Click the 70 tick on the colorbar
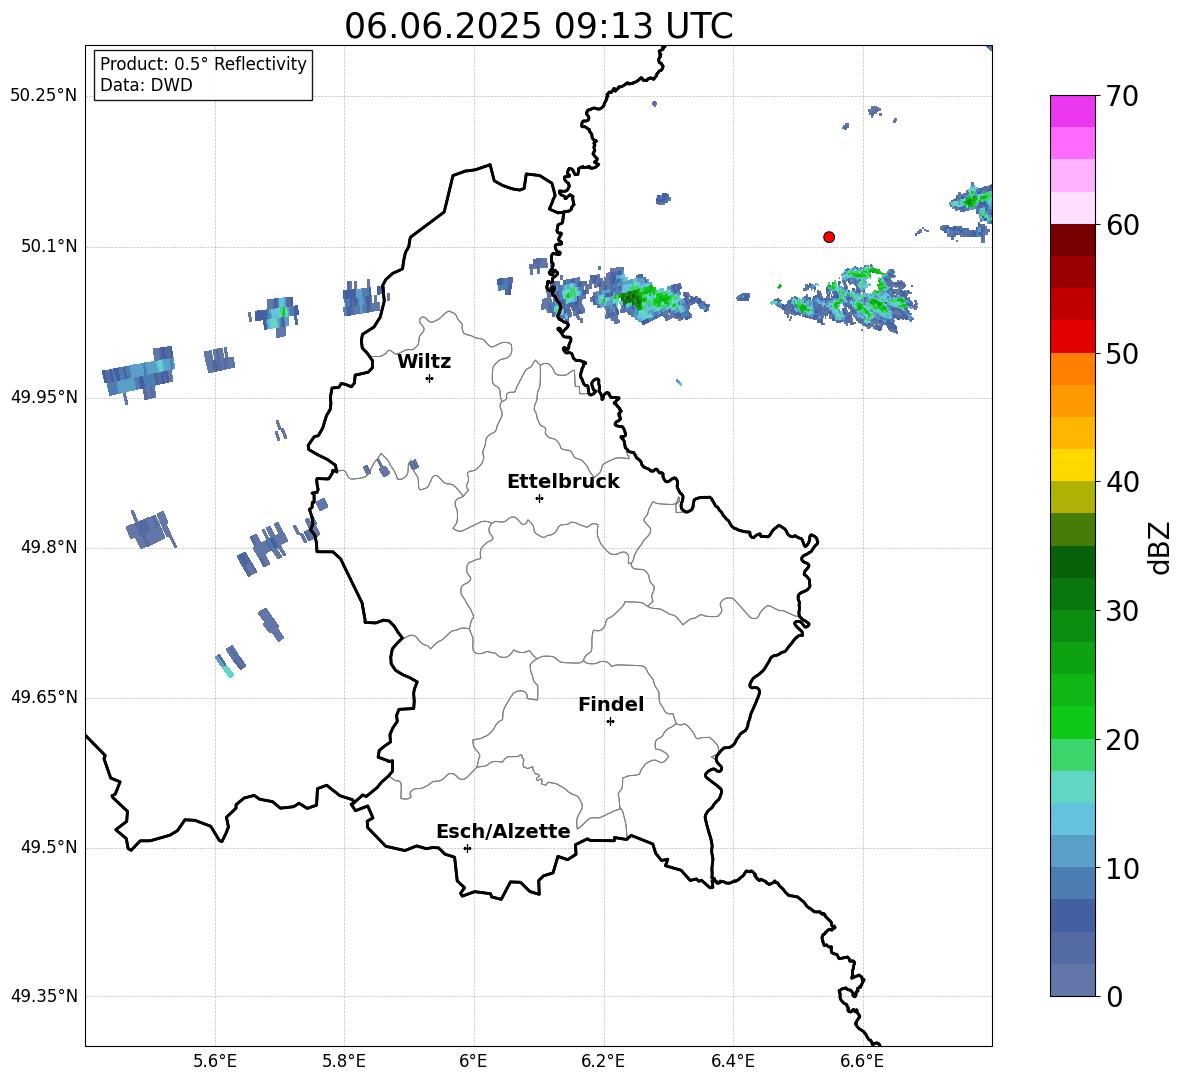The width and height of the screenshot is (1184, 1081). (x=1122, y=96)
